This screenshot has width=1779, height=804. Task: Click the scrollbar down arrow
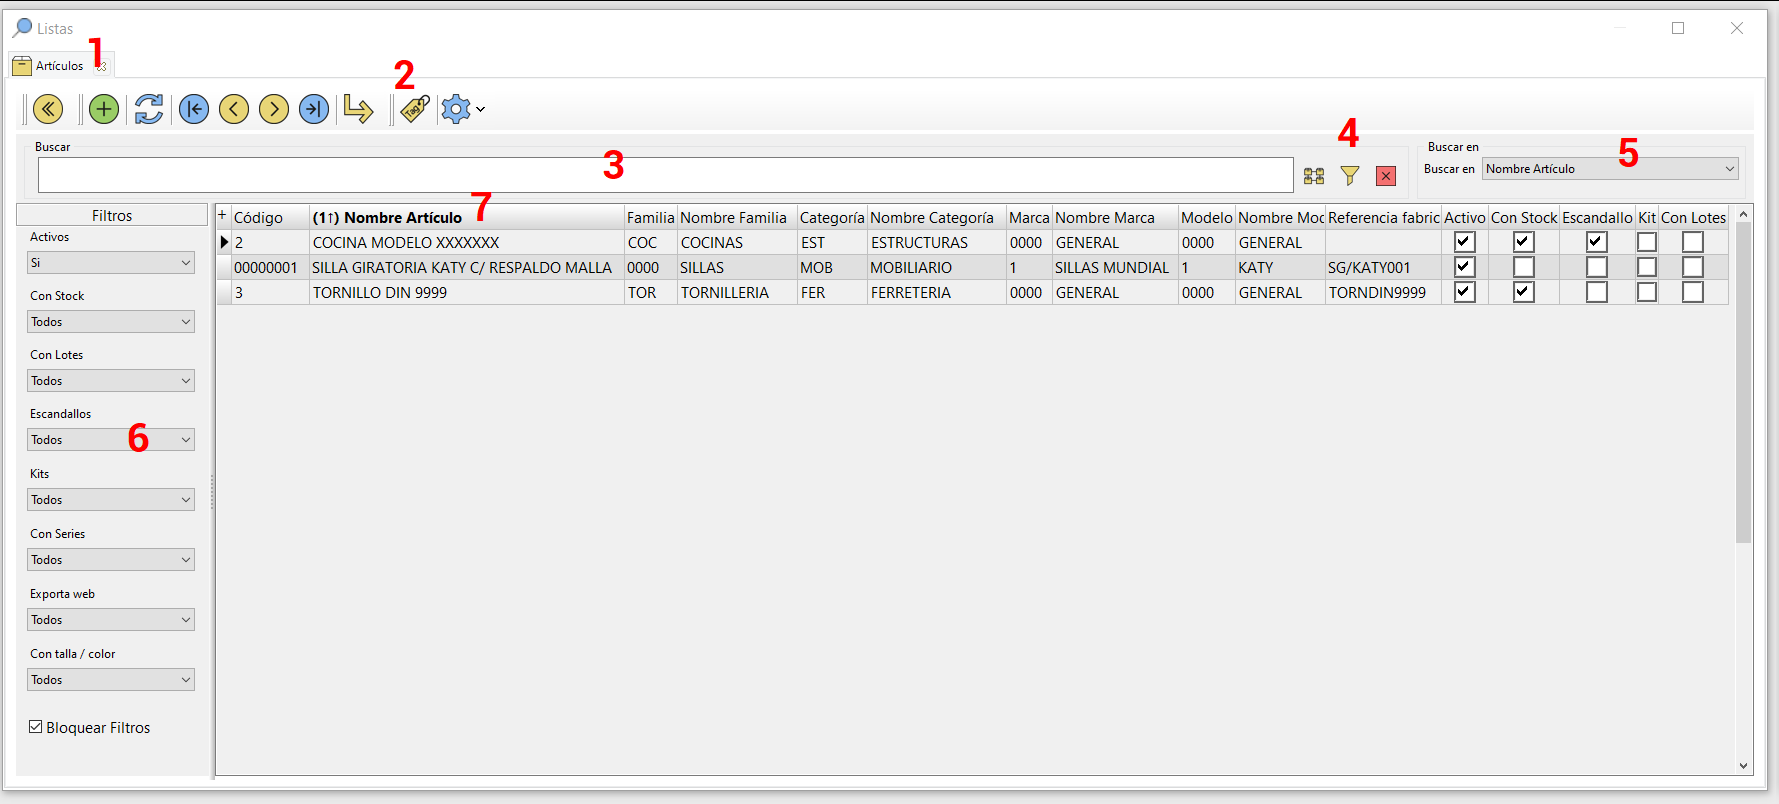coord(1744,766)
